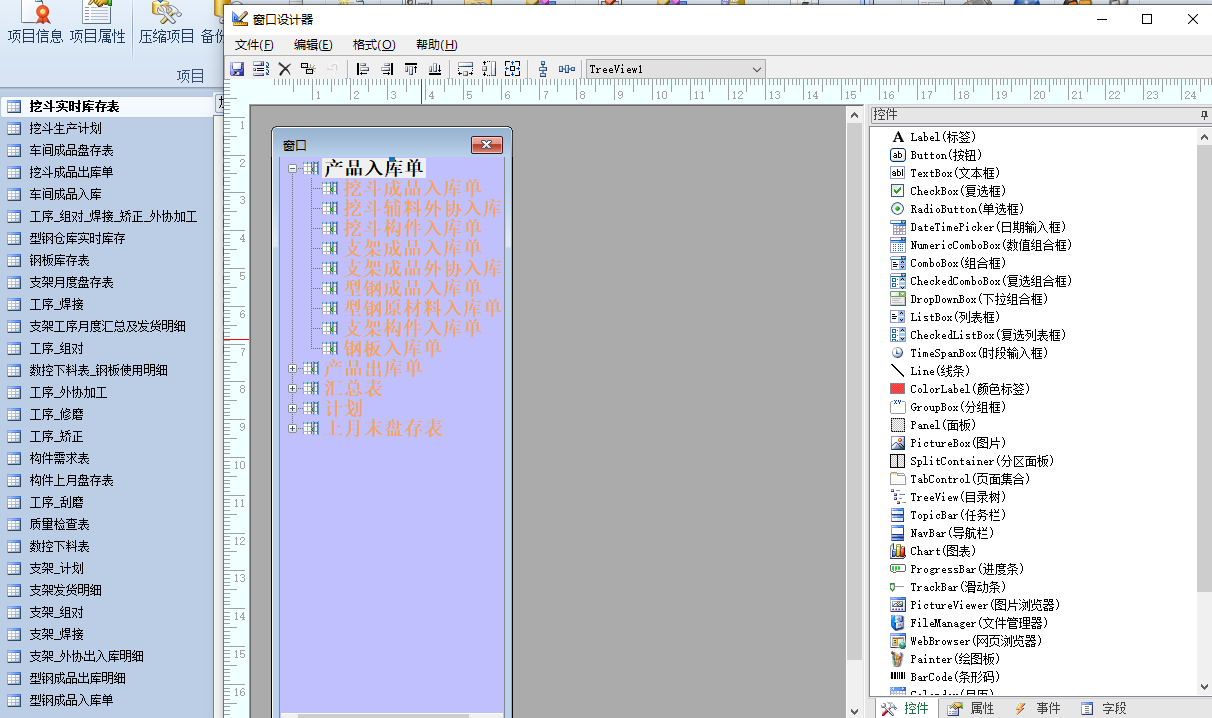Click the horizontal spacing toolbar icon
The image size is (1212, 718).
pyautogui.click(x=567, y=69)
